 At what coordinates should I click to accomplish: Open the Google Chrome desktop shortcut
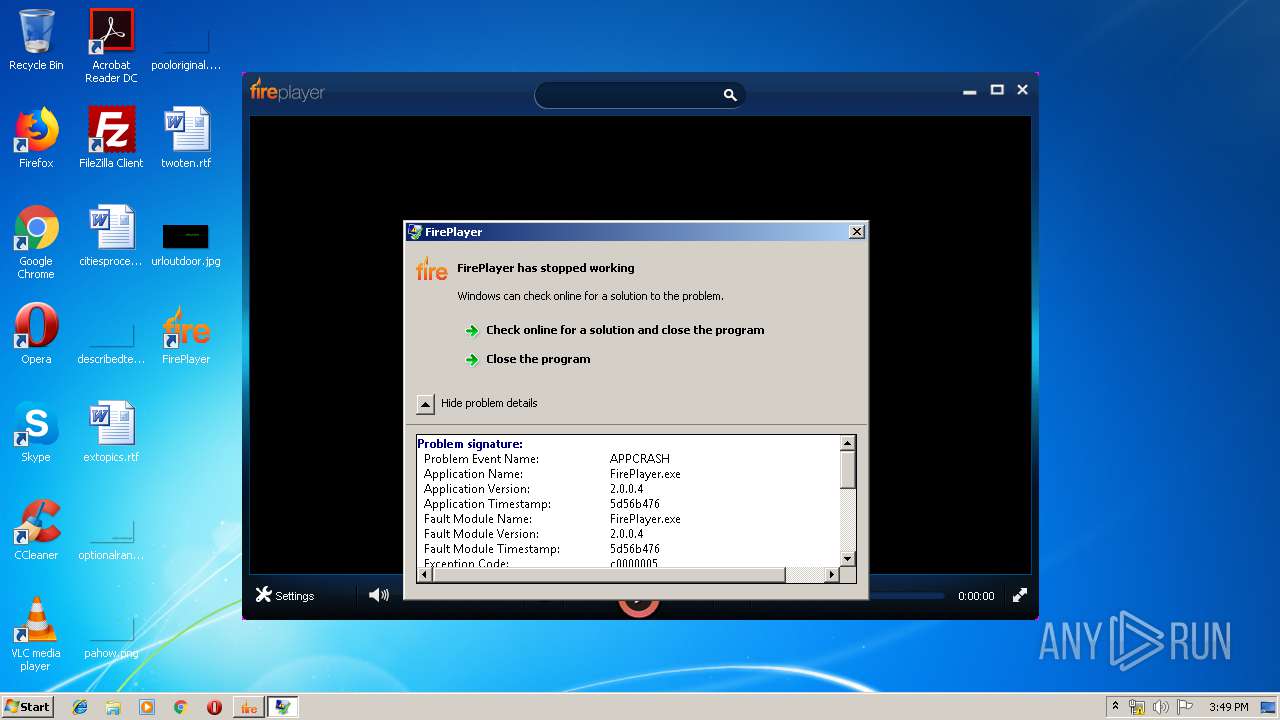tap(36, 241)
